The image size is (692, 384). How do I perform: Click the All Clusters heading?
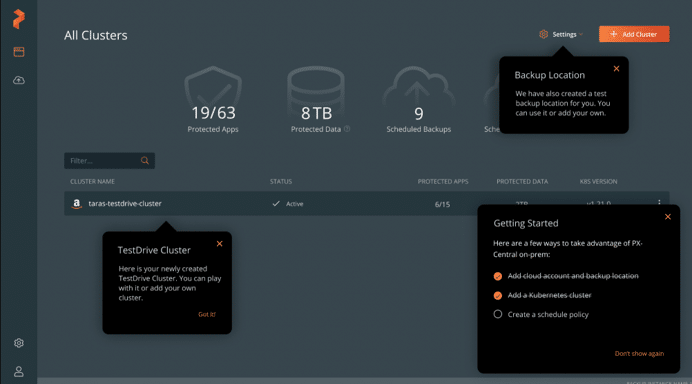point(96,35)
